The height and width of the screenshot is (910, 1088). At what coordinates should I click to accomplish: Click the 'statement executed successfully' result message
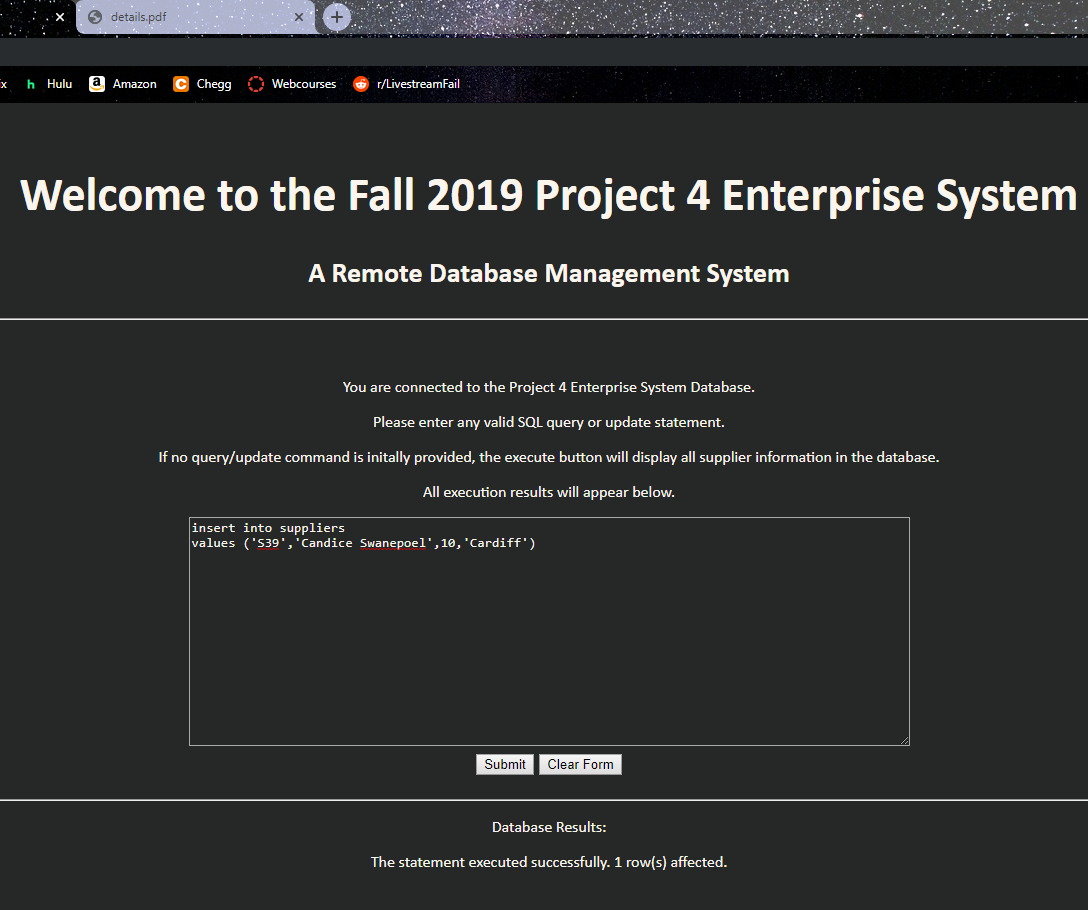549,861
